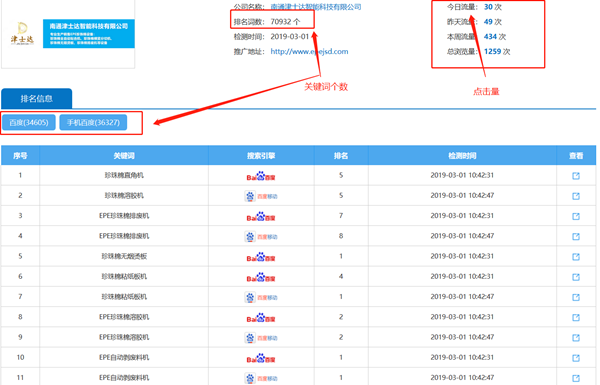
Task: Select the keyword cell in row 1
Action: pyautogui.click(x=124, y=175)
